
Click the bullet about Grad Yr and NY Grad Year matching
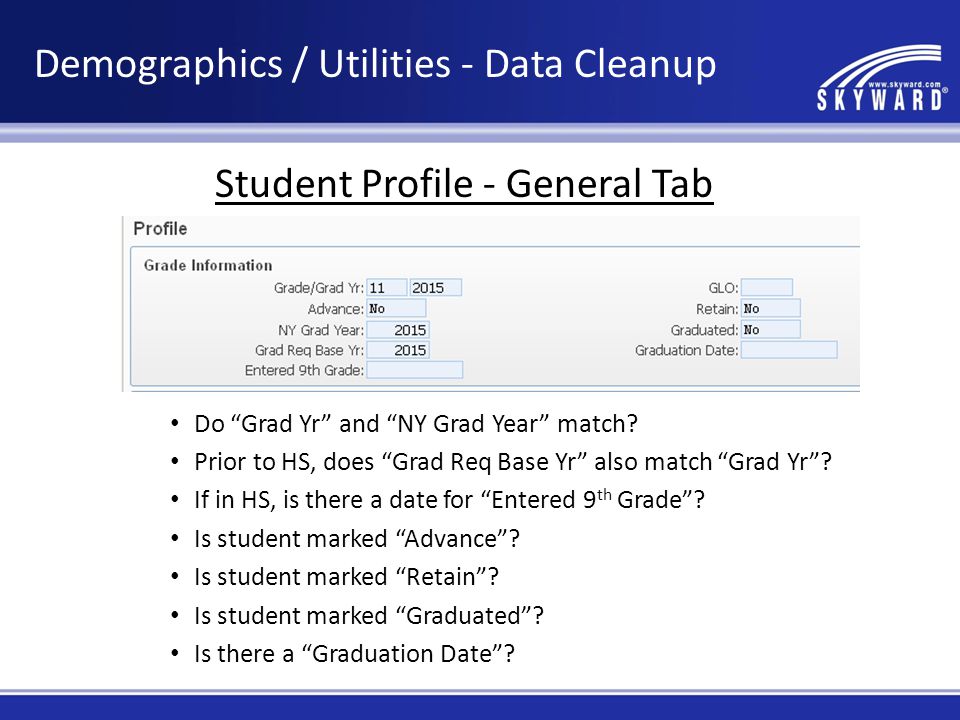tap(416, 424)
